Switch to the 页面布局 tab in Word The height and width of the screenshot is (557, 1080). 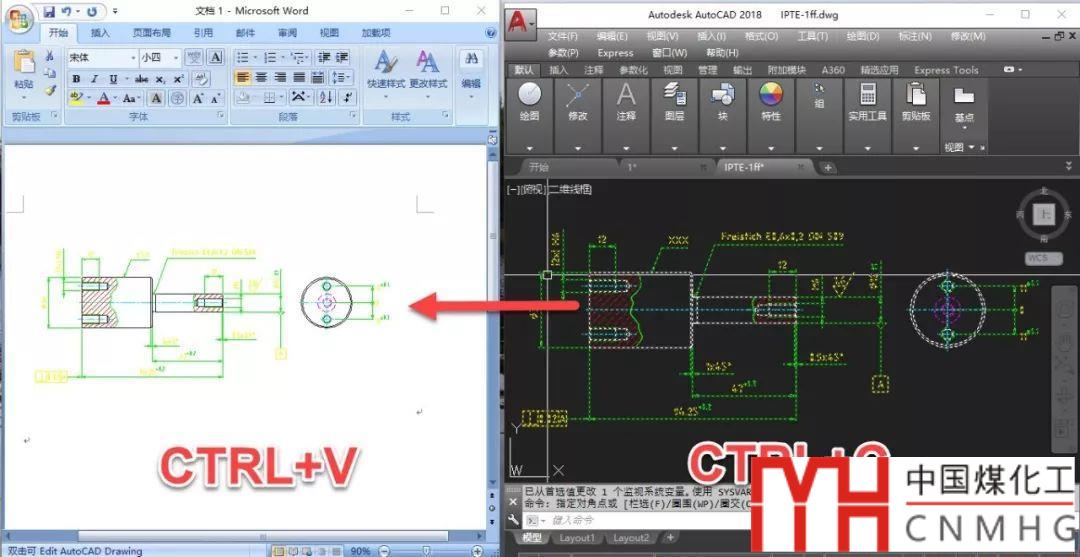click(152, 32)
